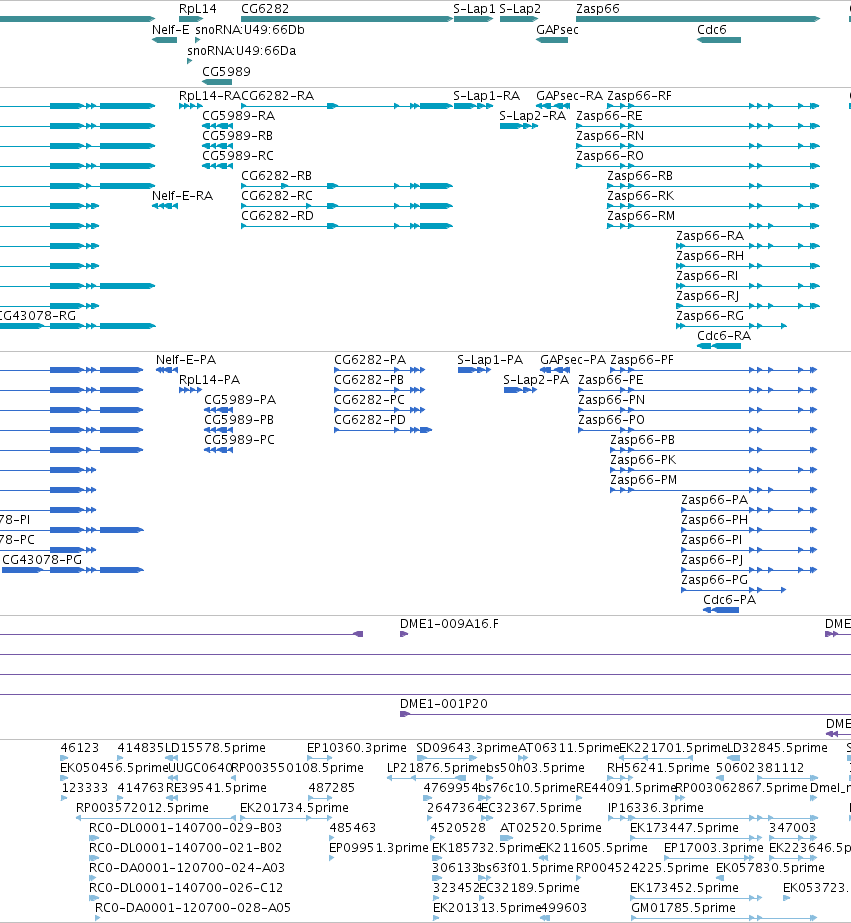Select transcript CG43078-RG
This screenshot has height=923, width=851.
point(38,316)
